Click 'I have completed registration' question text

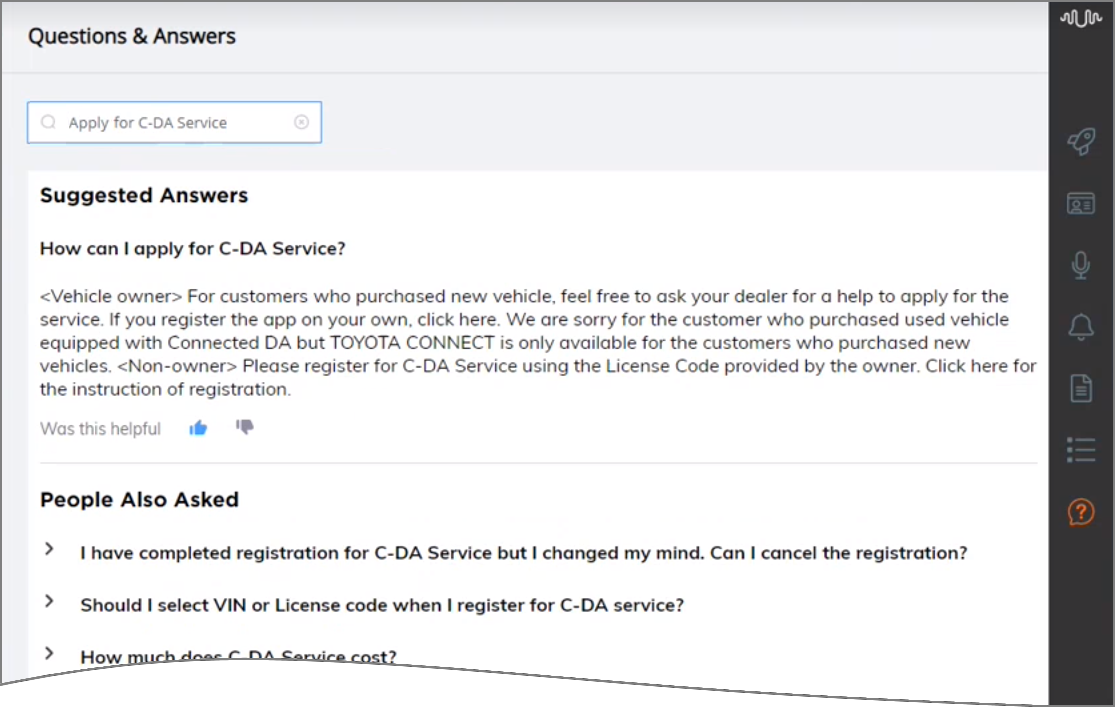click(x=523, y=553)
